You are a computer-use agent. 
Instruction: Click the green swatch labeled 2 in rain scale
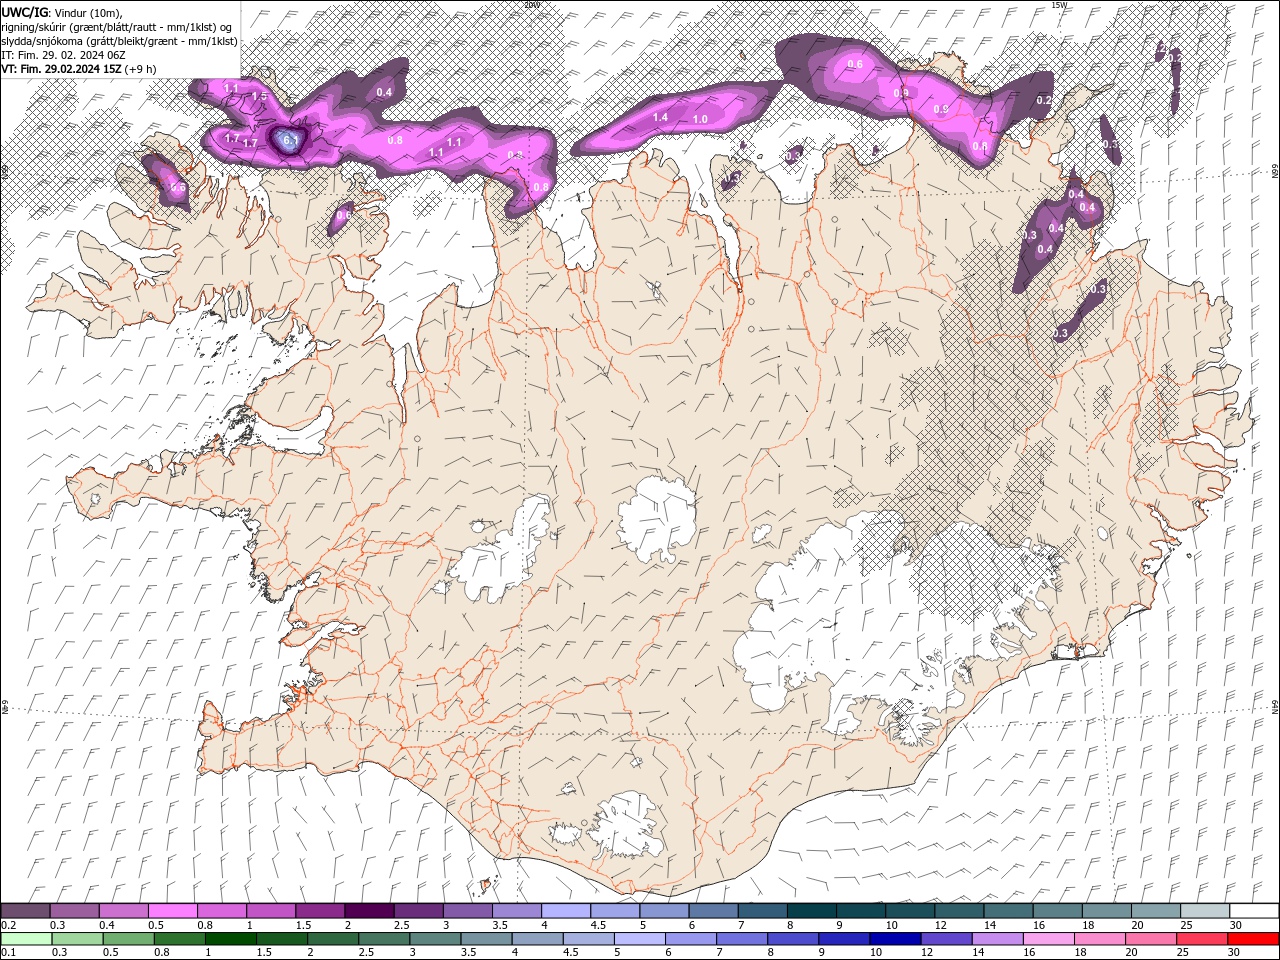(333, 939)
